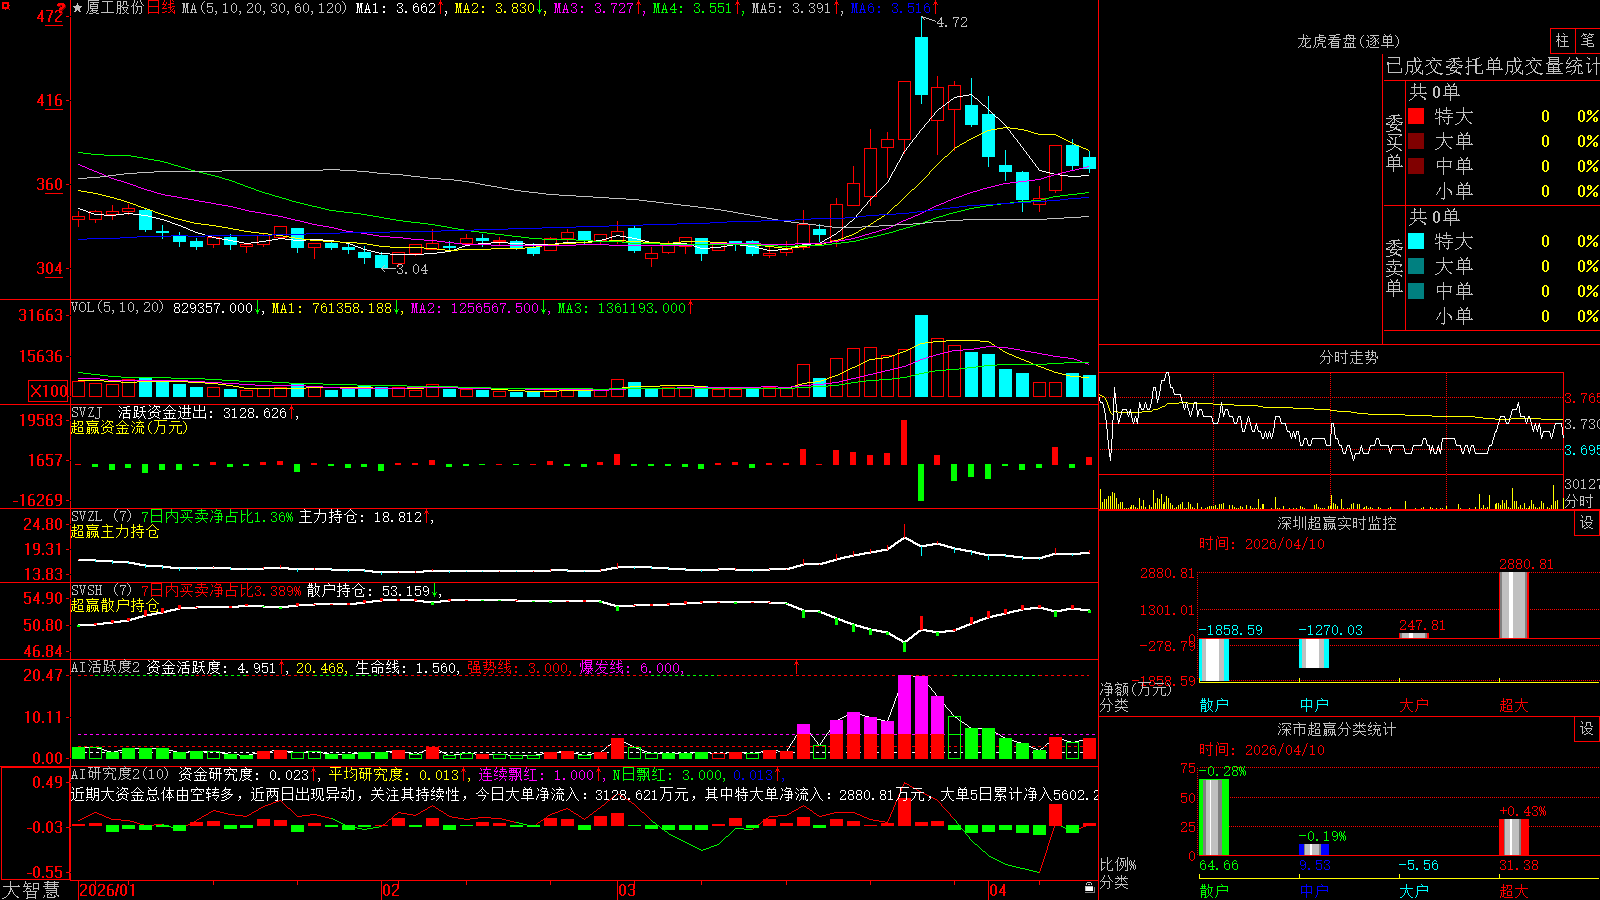
Task: Click the 03 month marker on timeline
Action: click(626, 890)
